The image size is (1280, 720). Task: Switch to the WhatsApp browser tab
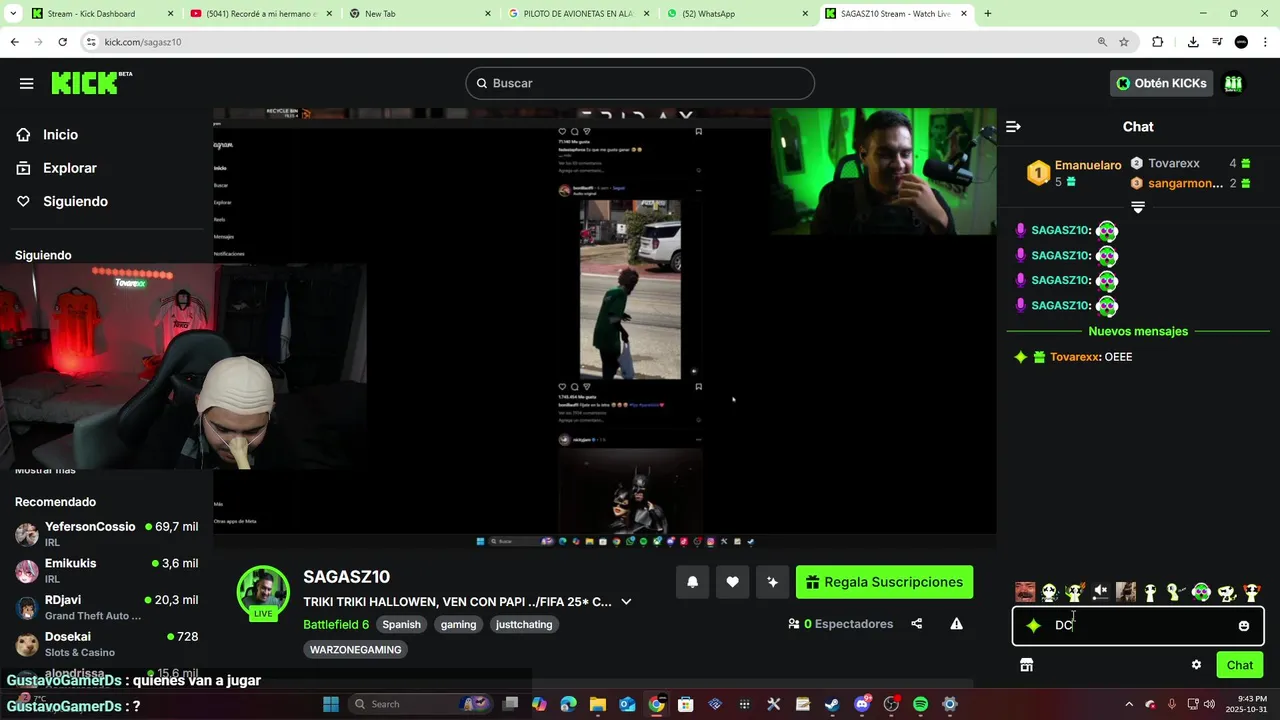pyautogui.click(x=739, y=14)
